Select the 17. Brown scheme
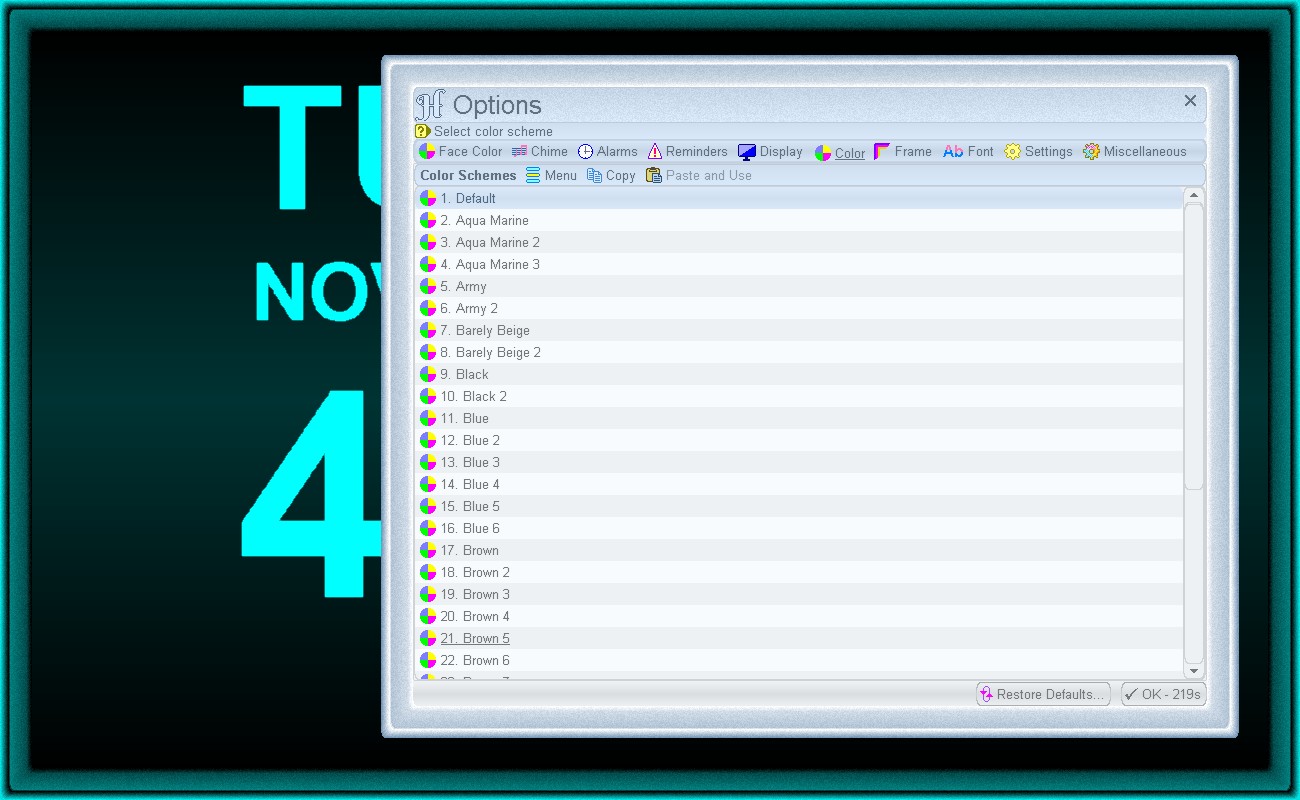The image size is (1300, 800). click(x=799, y=550)
